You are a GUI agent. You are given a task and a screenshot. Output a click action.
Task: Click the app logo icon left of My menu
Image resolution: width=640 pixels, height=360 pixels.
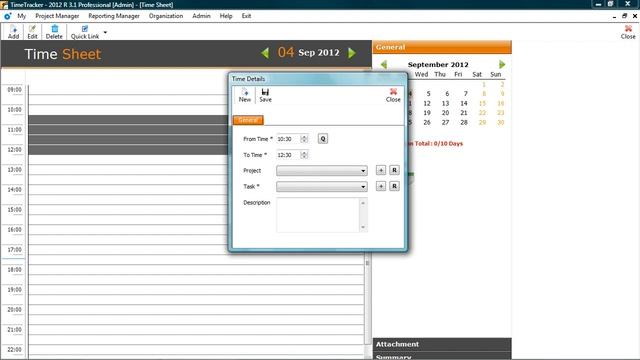pyautogui.click(x=7, y=16)
